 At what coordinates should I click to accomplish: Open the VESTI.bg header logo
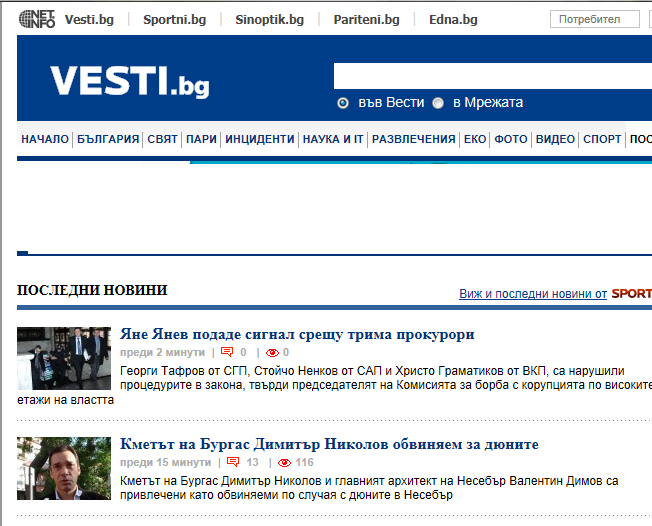tap(130, 81)
